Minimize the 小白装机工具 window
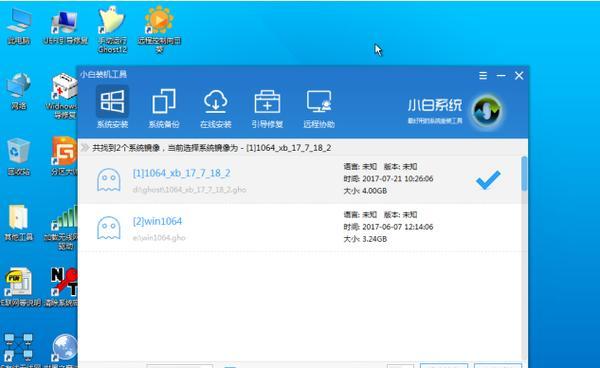This screenshot has width=600, height=368. coord(501,76)
